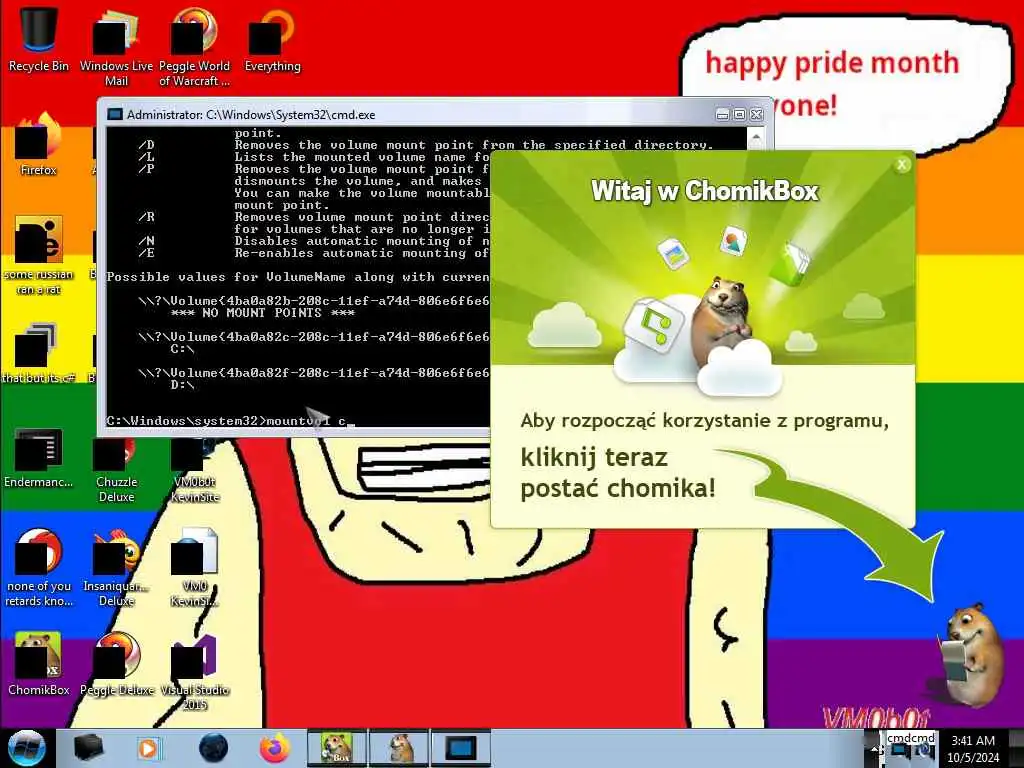The width and height of the screenshot is (1024, 768).
Task: Open the Windows Live Mail desktop shortcut
Action: (x=116, y=46)
